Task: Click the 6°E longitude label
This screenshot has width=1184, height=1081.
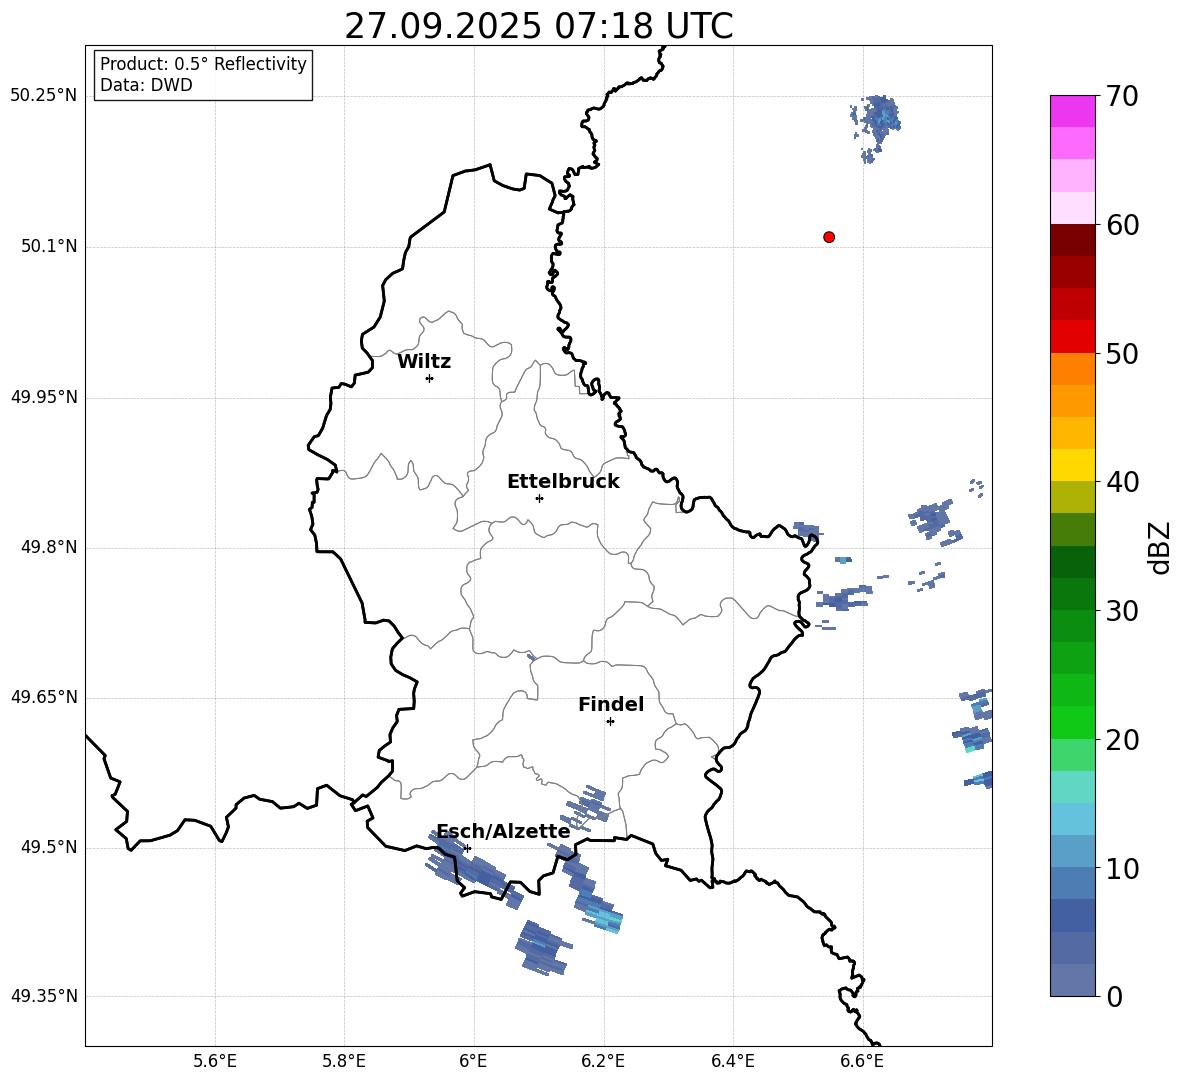Action: (x=473, y=1061)
